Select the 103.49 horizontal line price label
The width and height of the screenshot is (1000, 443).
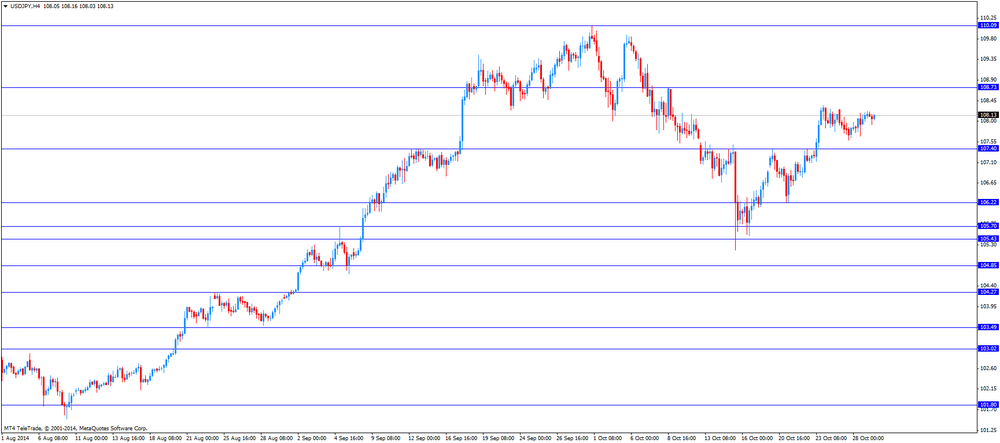(988, 327)
